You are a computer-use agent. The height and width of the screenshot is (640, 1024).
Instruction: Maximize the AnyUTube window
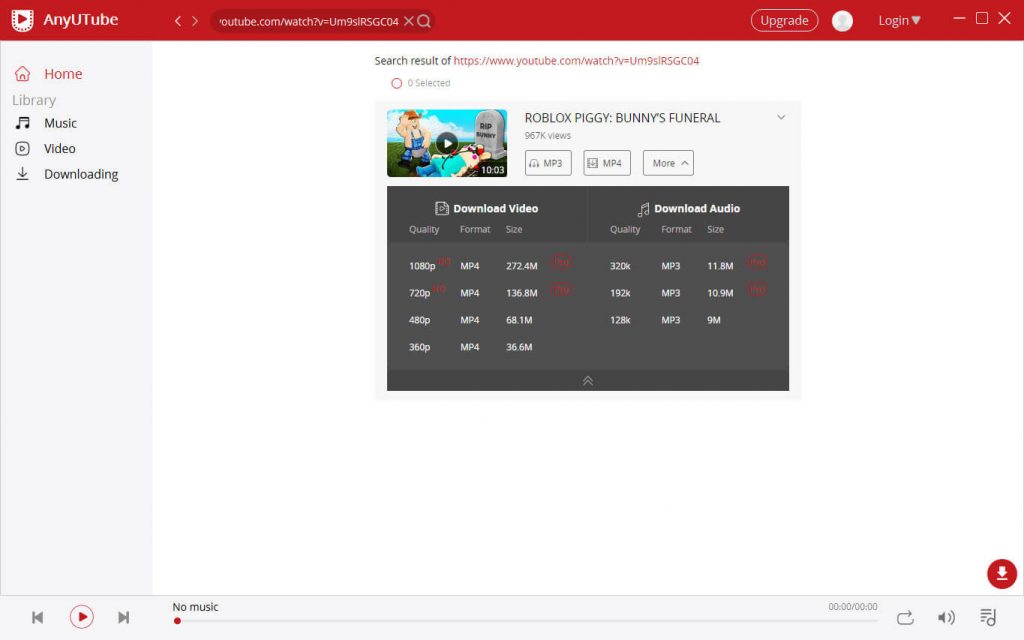click(x=982, y=18)
